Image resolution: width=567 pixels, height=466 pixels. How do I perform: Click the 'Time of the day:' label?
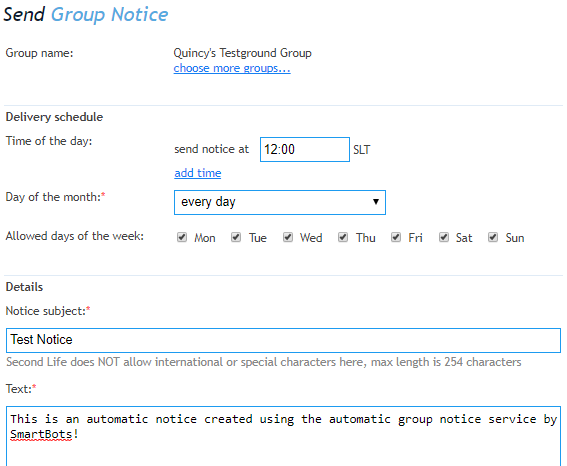(x=49, y=141)
